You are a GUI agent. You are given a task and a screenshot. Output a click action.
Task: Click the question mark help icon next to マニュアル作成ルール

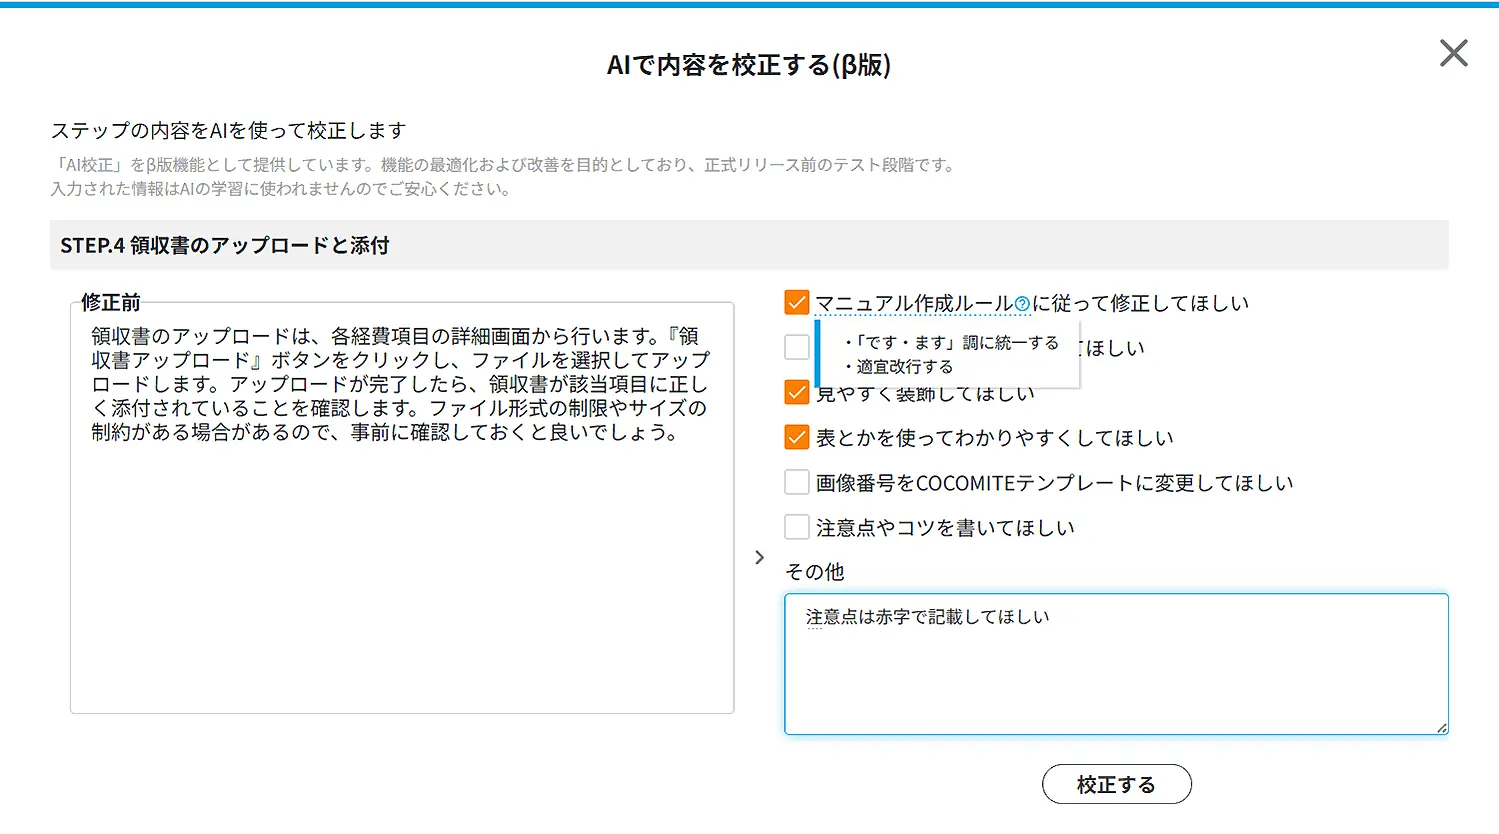click(1022, 301)
